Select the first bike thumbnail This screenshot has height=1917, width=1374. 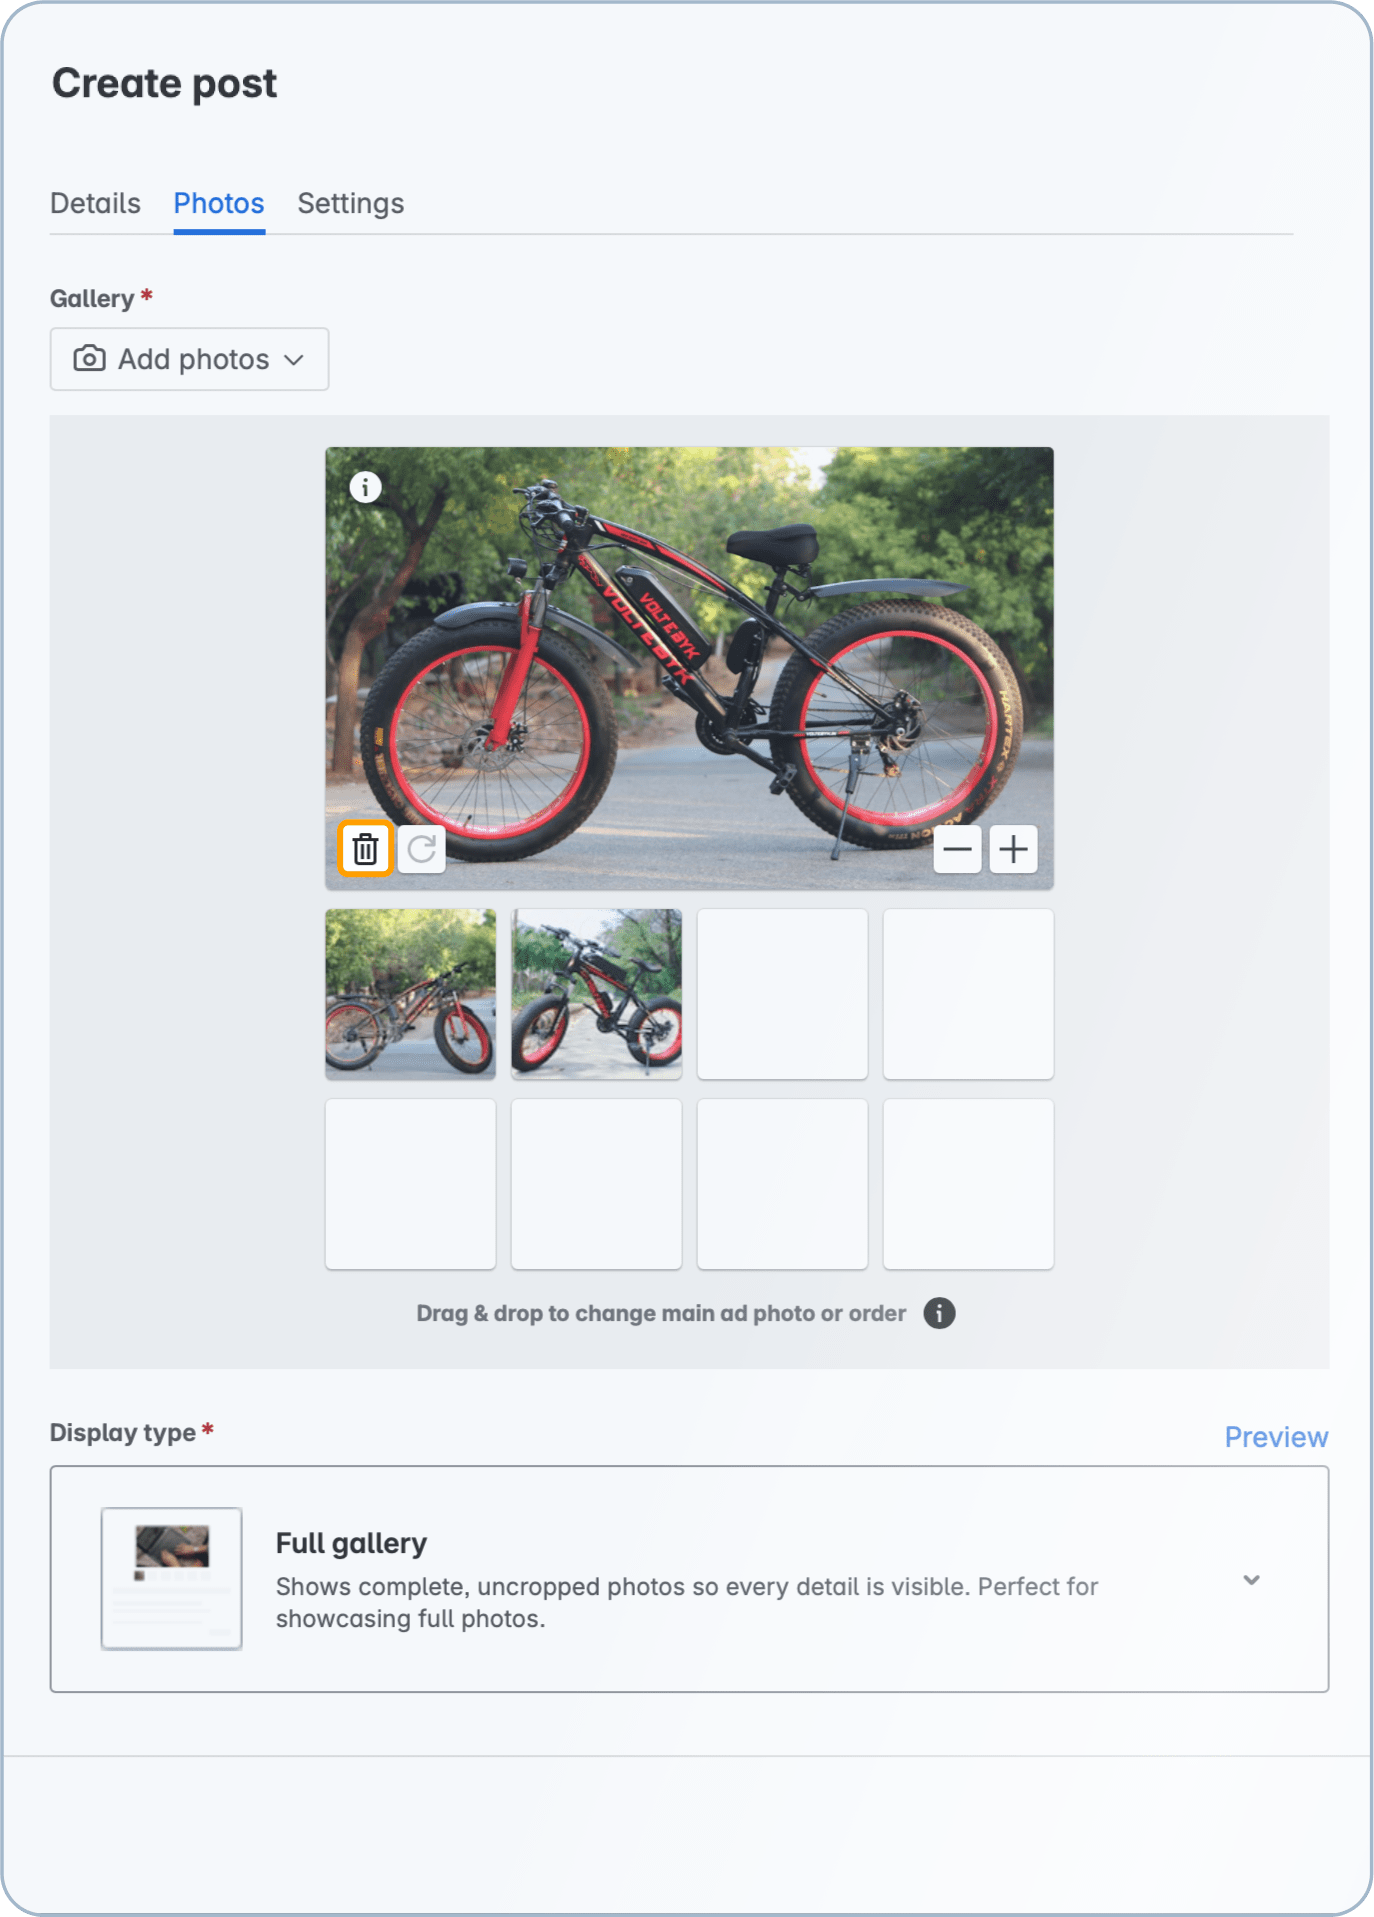coord(410,993)
